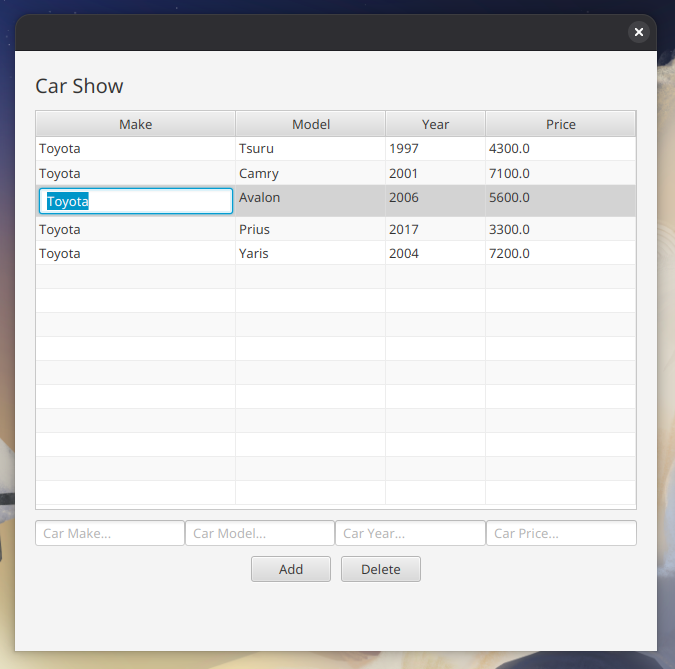Select the Yaris model cell
This screenshot has height=669, width=675.
coord(310,253)
